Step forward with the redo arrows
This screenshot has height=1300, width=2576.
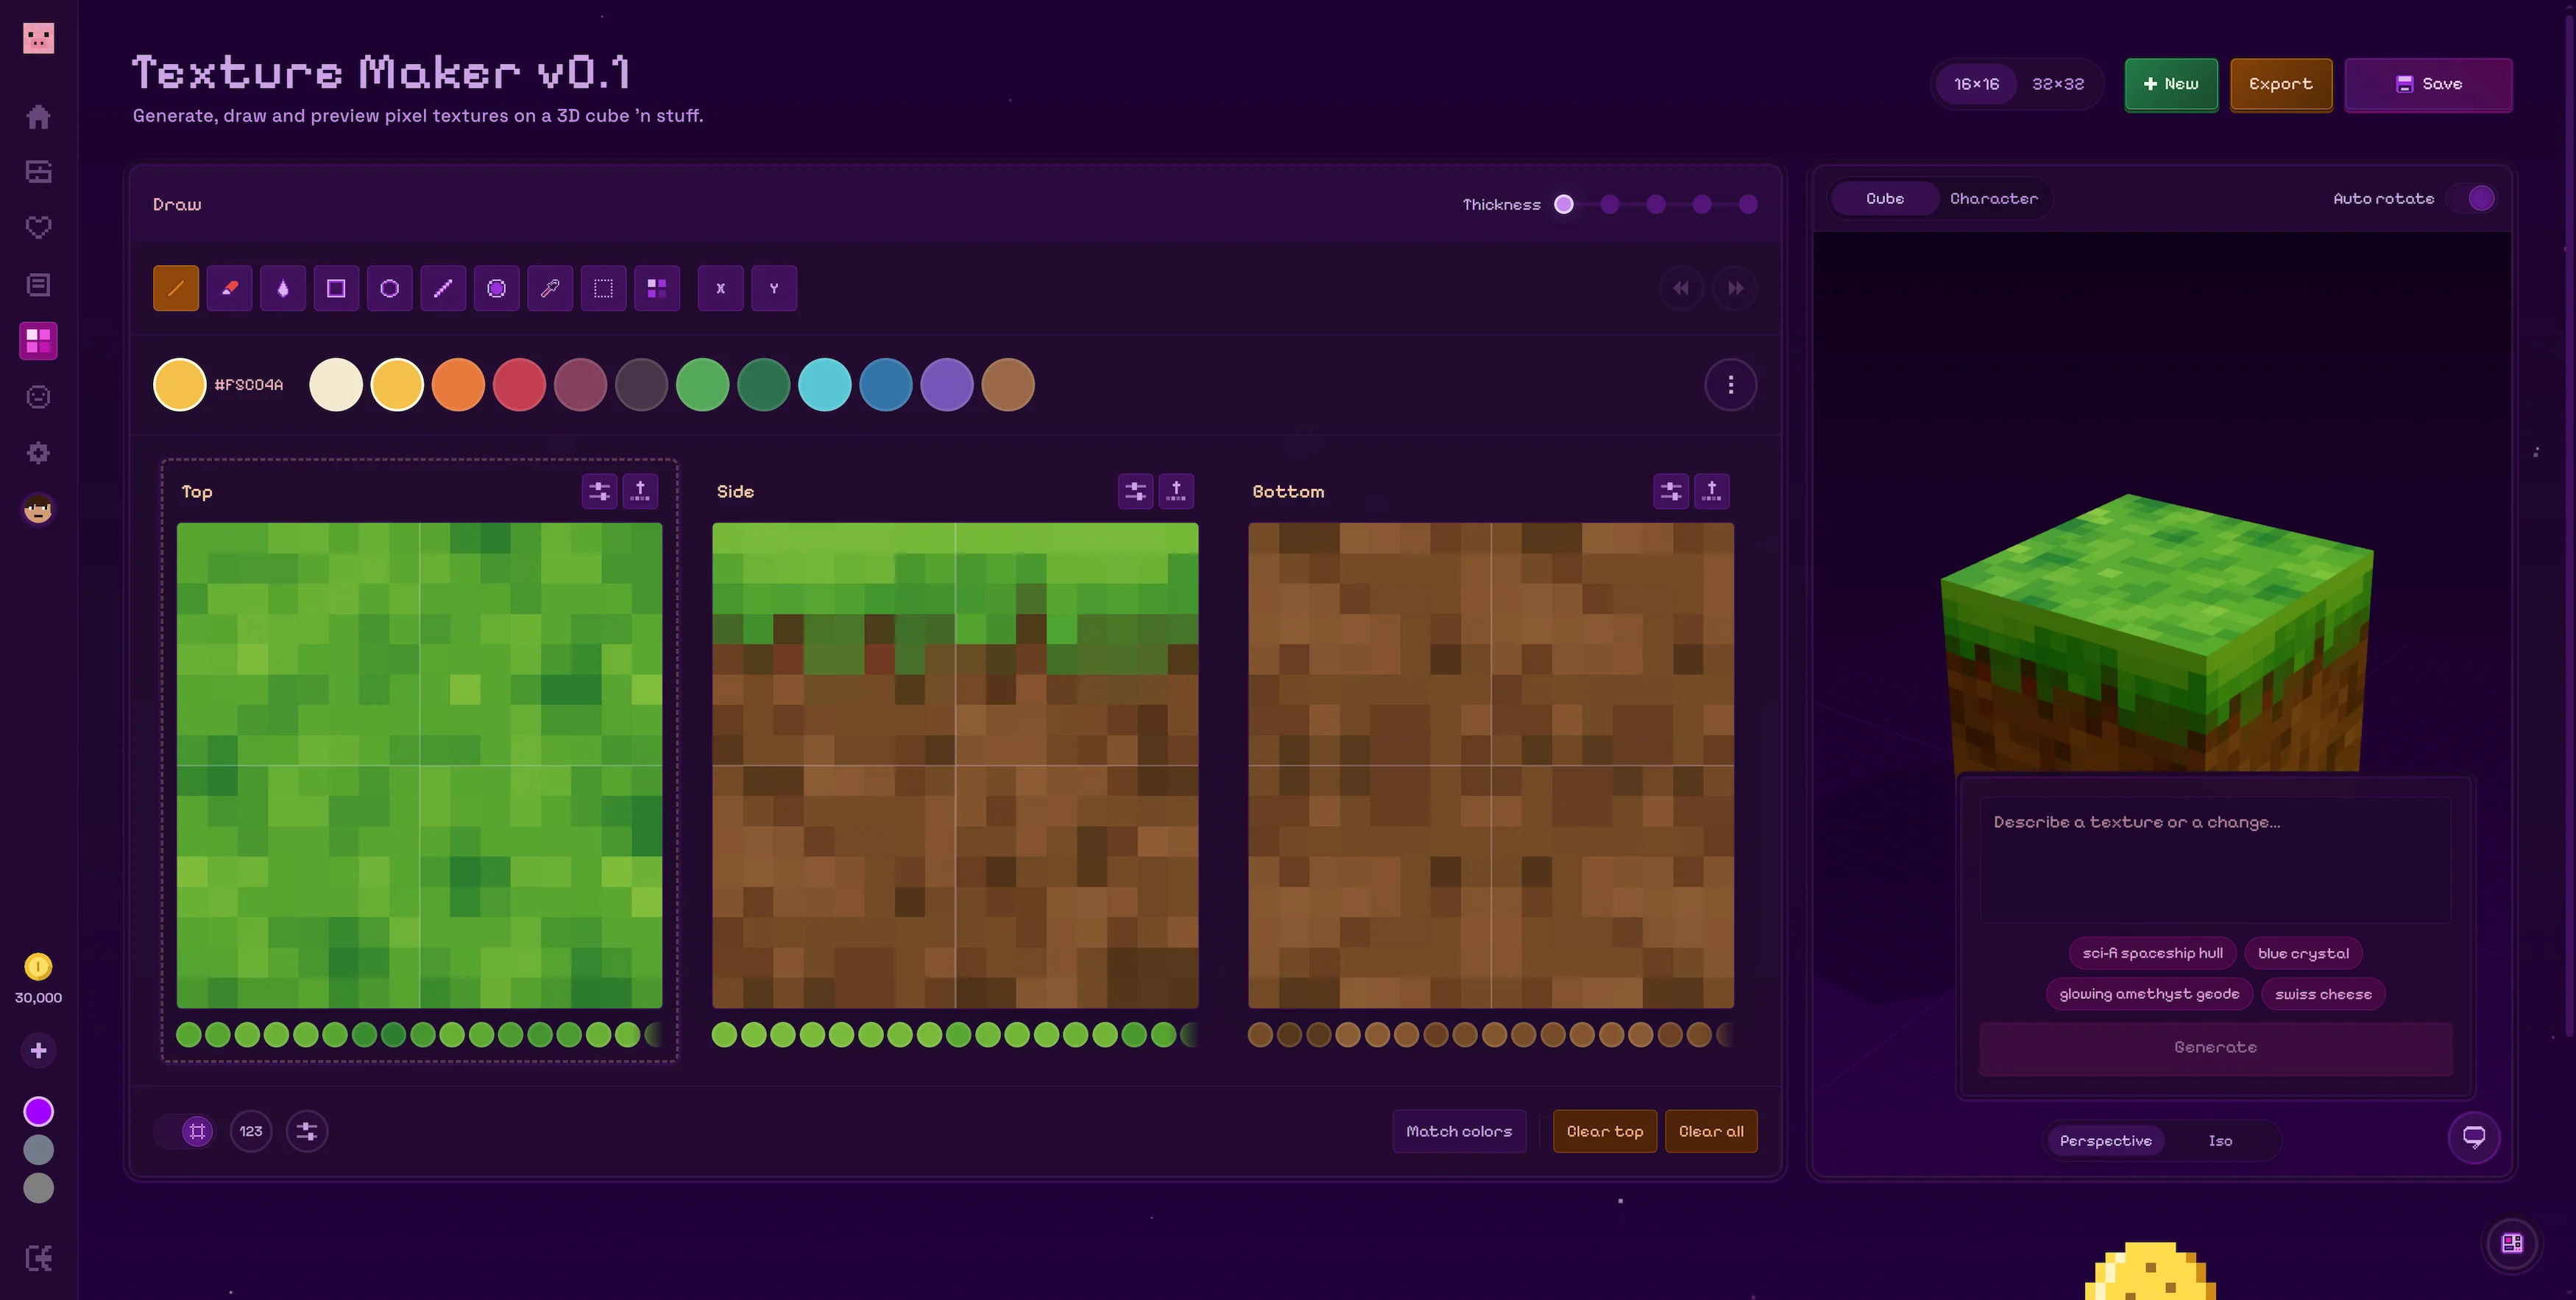pyautogui.click(x=1736, y=288)
